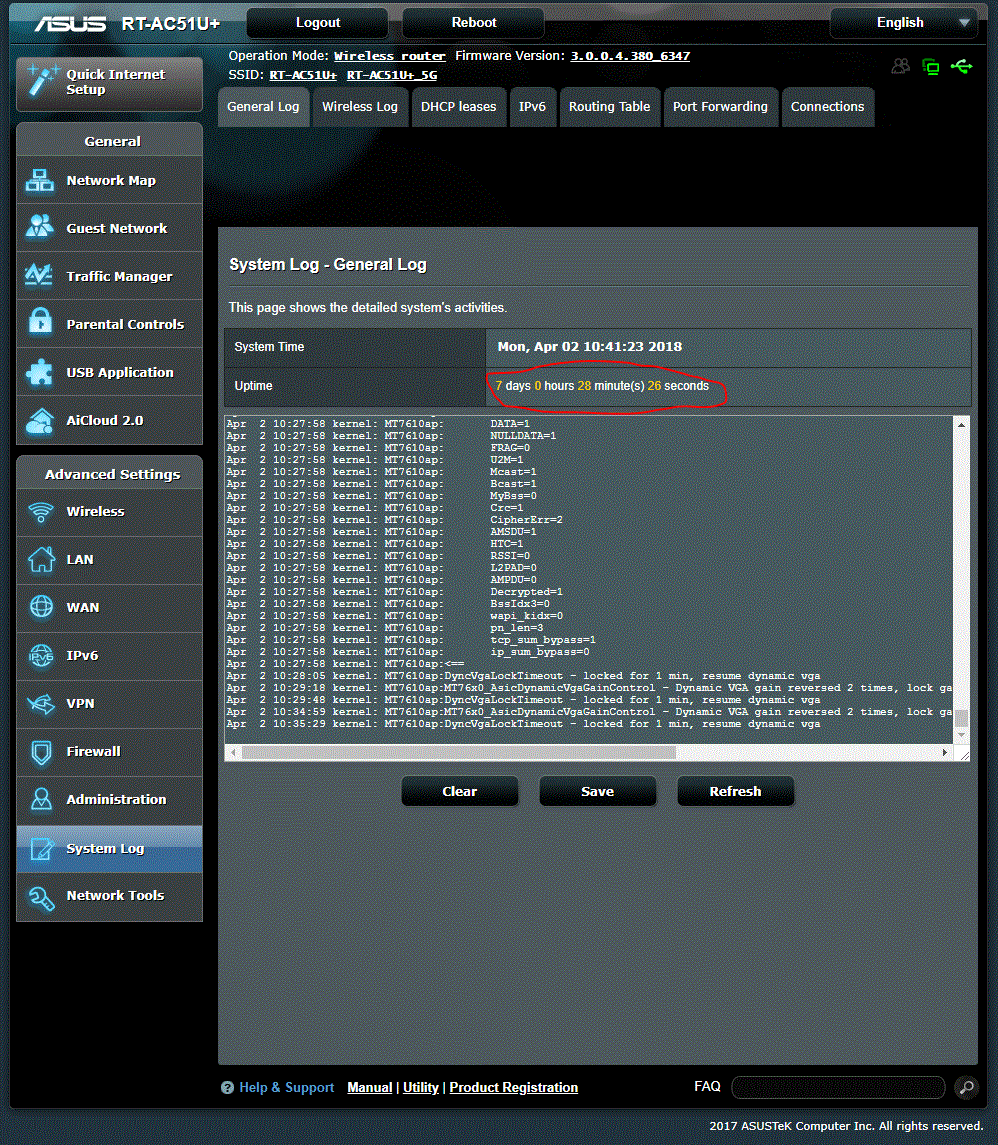Viewport: 998px width, 1145px height.
Task: Switch to the DHCP leases tab
Action: click(x=458, y=106)
